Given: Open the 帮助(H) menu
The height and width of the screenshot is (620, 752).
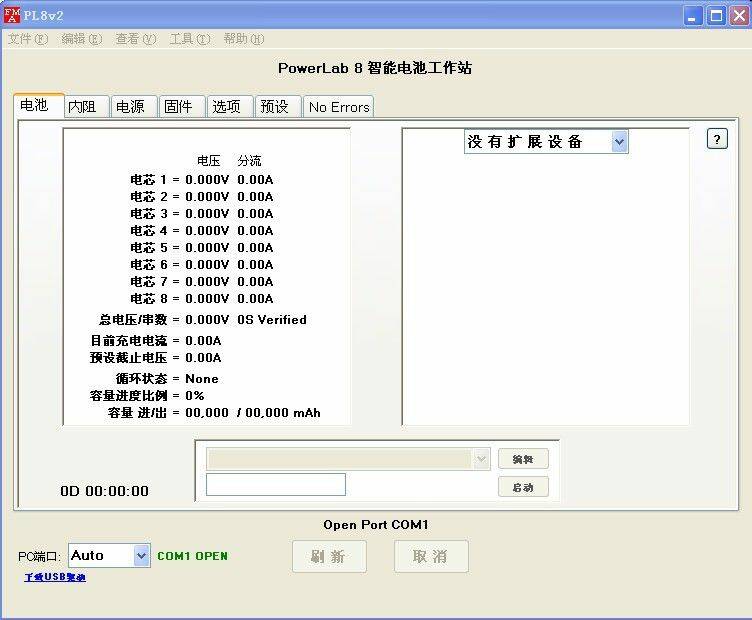Looking at the screenshot, I should [244, 39].
